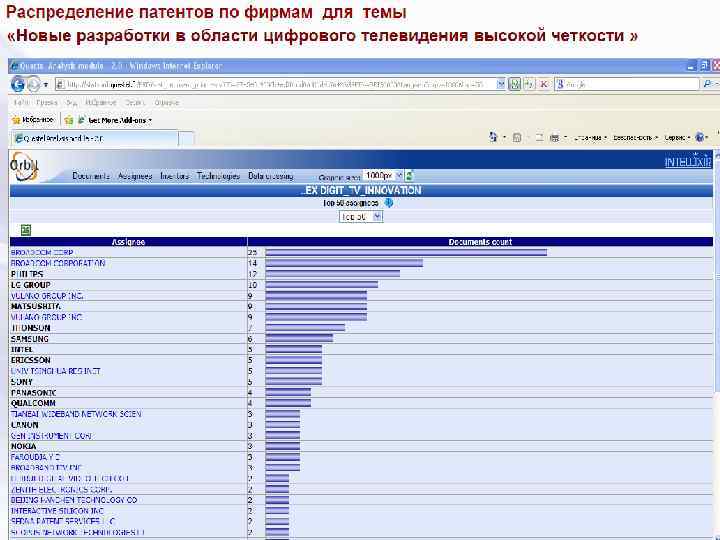Open the Top 50 selection dropdown
The image size is (720, 540).
point(361,216)
